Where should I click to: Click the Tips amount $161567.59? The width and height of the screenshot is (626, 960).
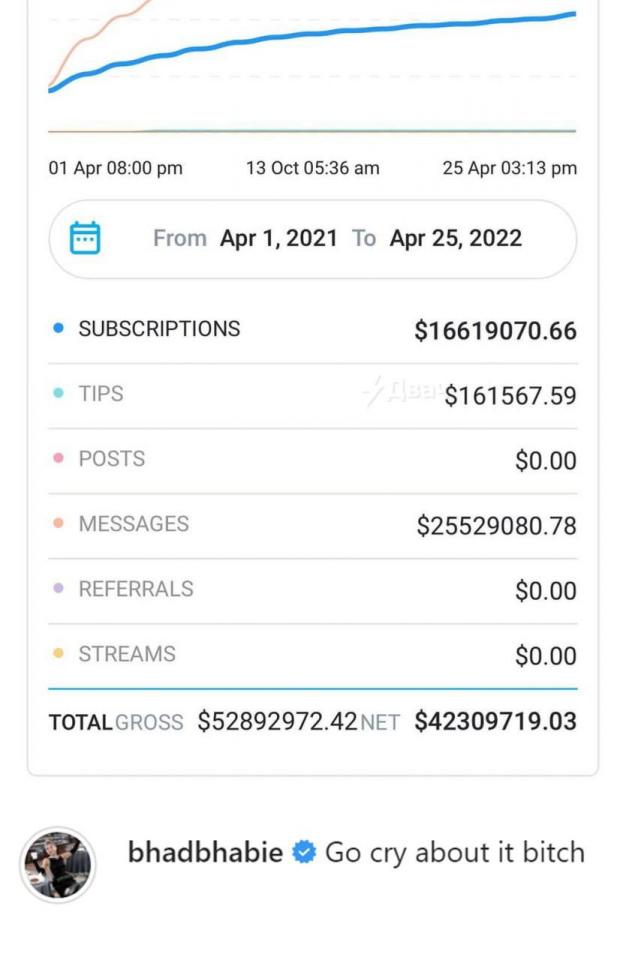(x=510, y=396)
